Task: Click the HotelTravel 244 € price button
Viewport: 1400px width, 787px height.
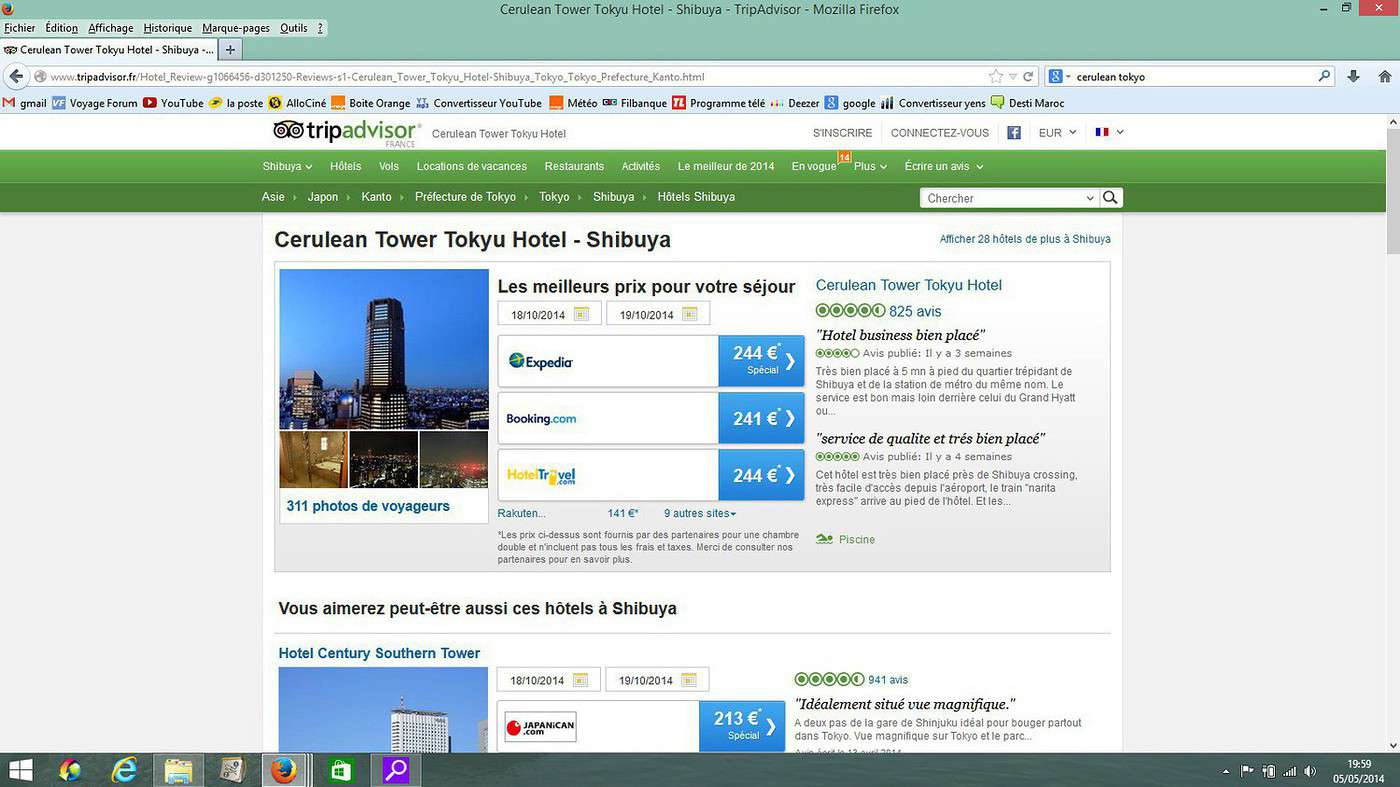Action: coord(761,475)
